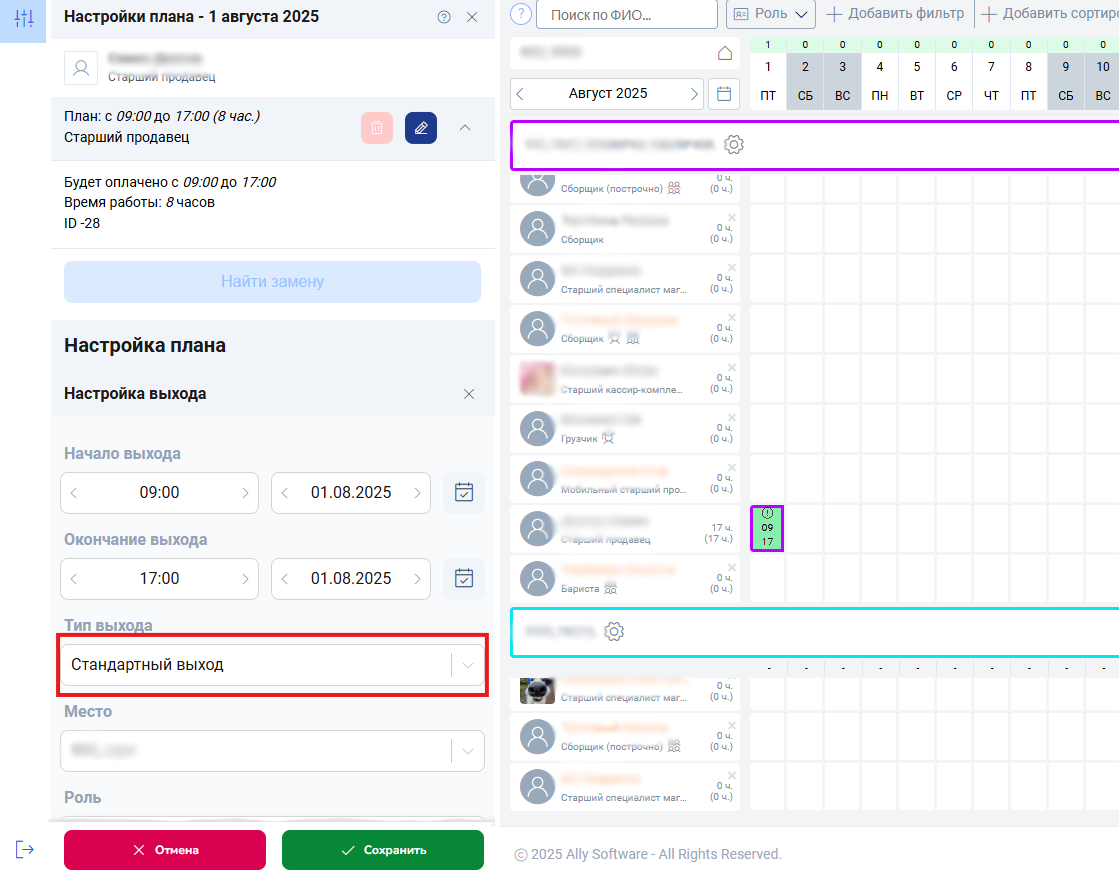Viewport: 1119px width, 878px height.
Task: Click gear icon in the purple group header
Action: click(x=734, y=145)
